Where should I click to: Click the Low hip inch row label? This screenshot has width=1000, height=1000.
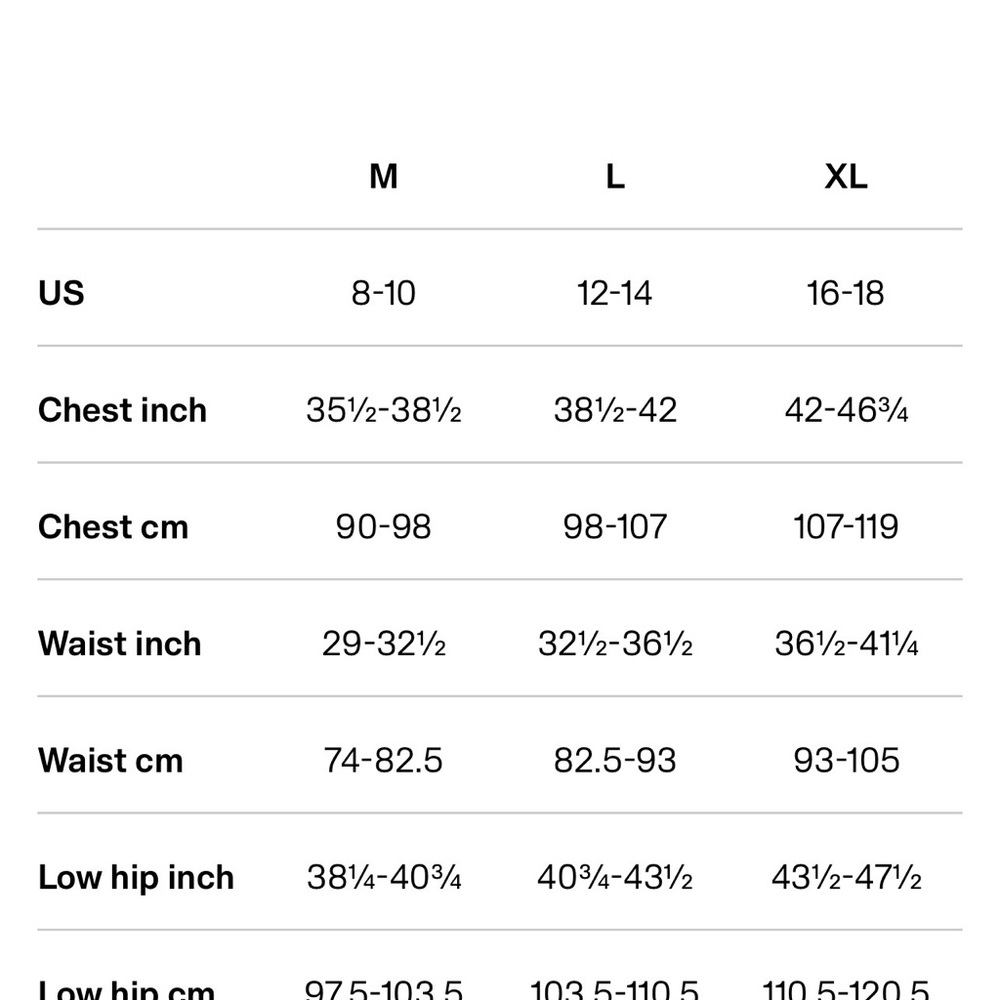(136, 877)
